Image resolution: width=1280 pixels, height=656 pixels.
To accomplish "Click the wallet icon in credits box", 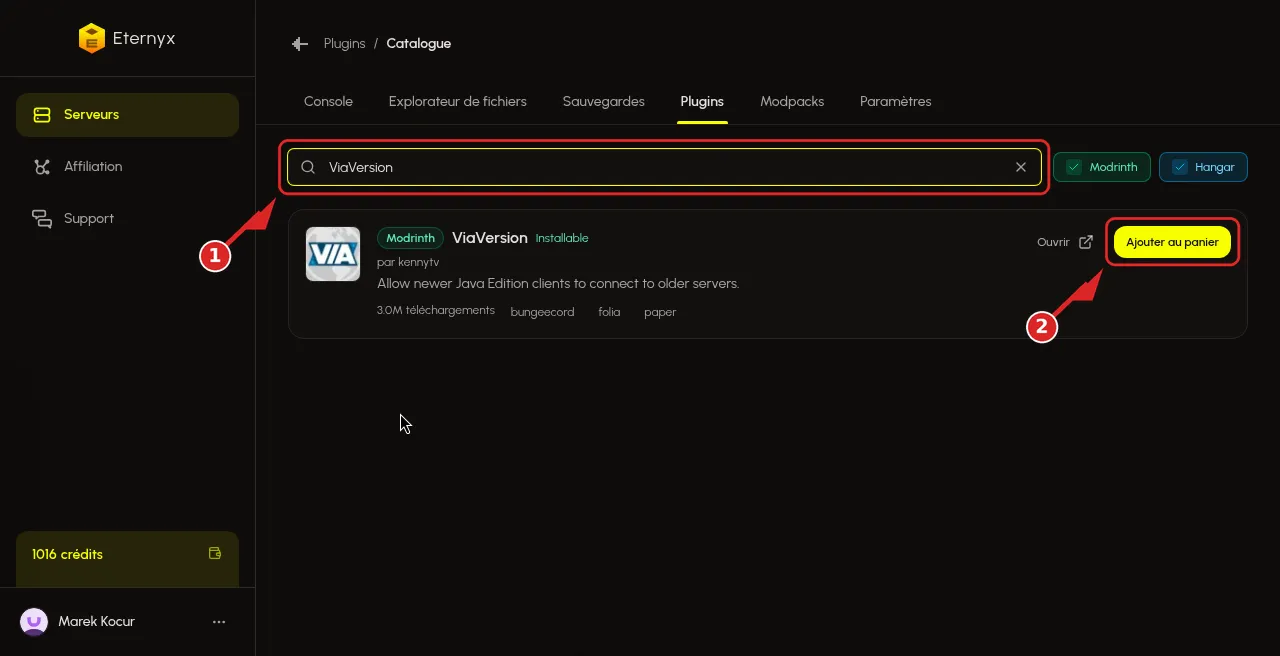I will 214,553.
